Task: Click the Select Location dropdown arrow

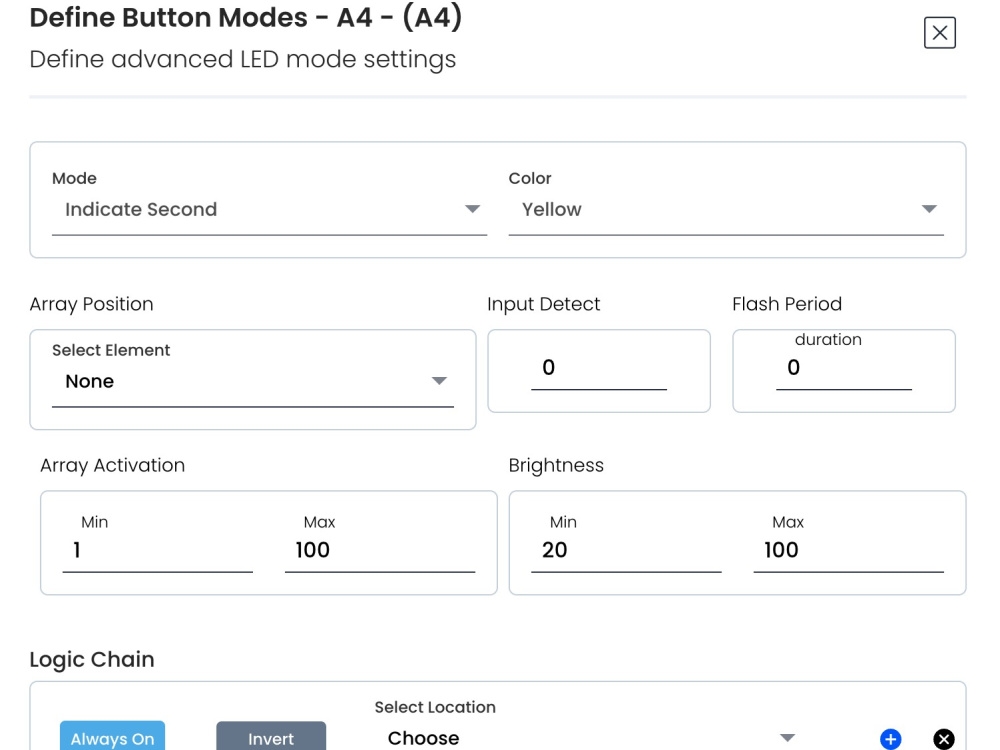Action: (x=788, y=738)
